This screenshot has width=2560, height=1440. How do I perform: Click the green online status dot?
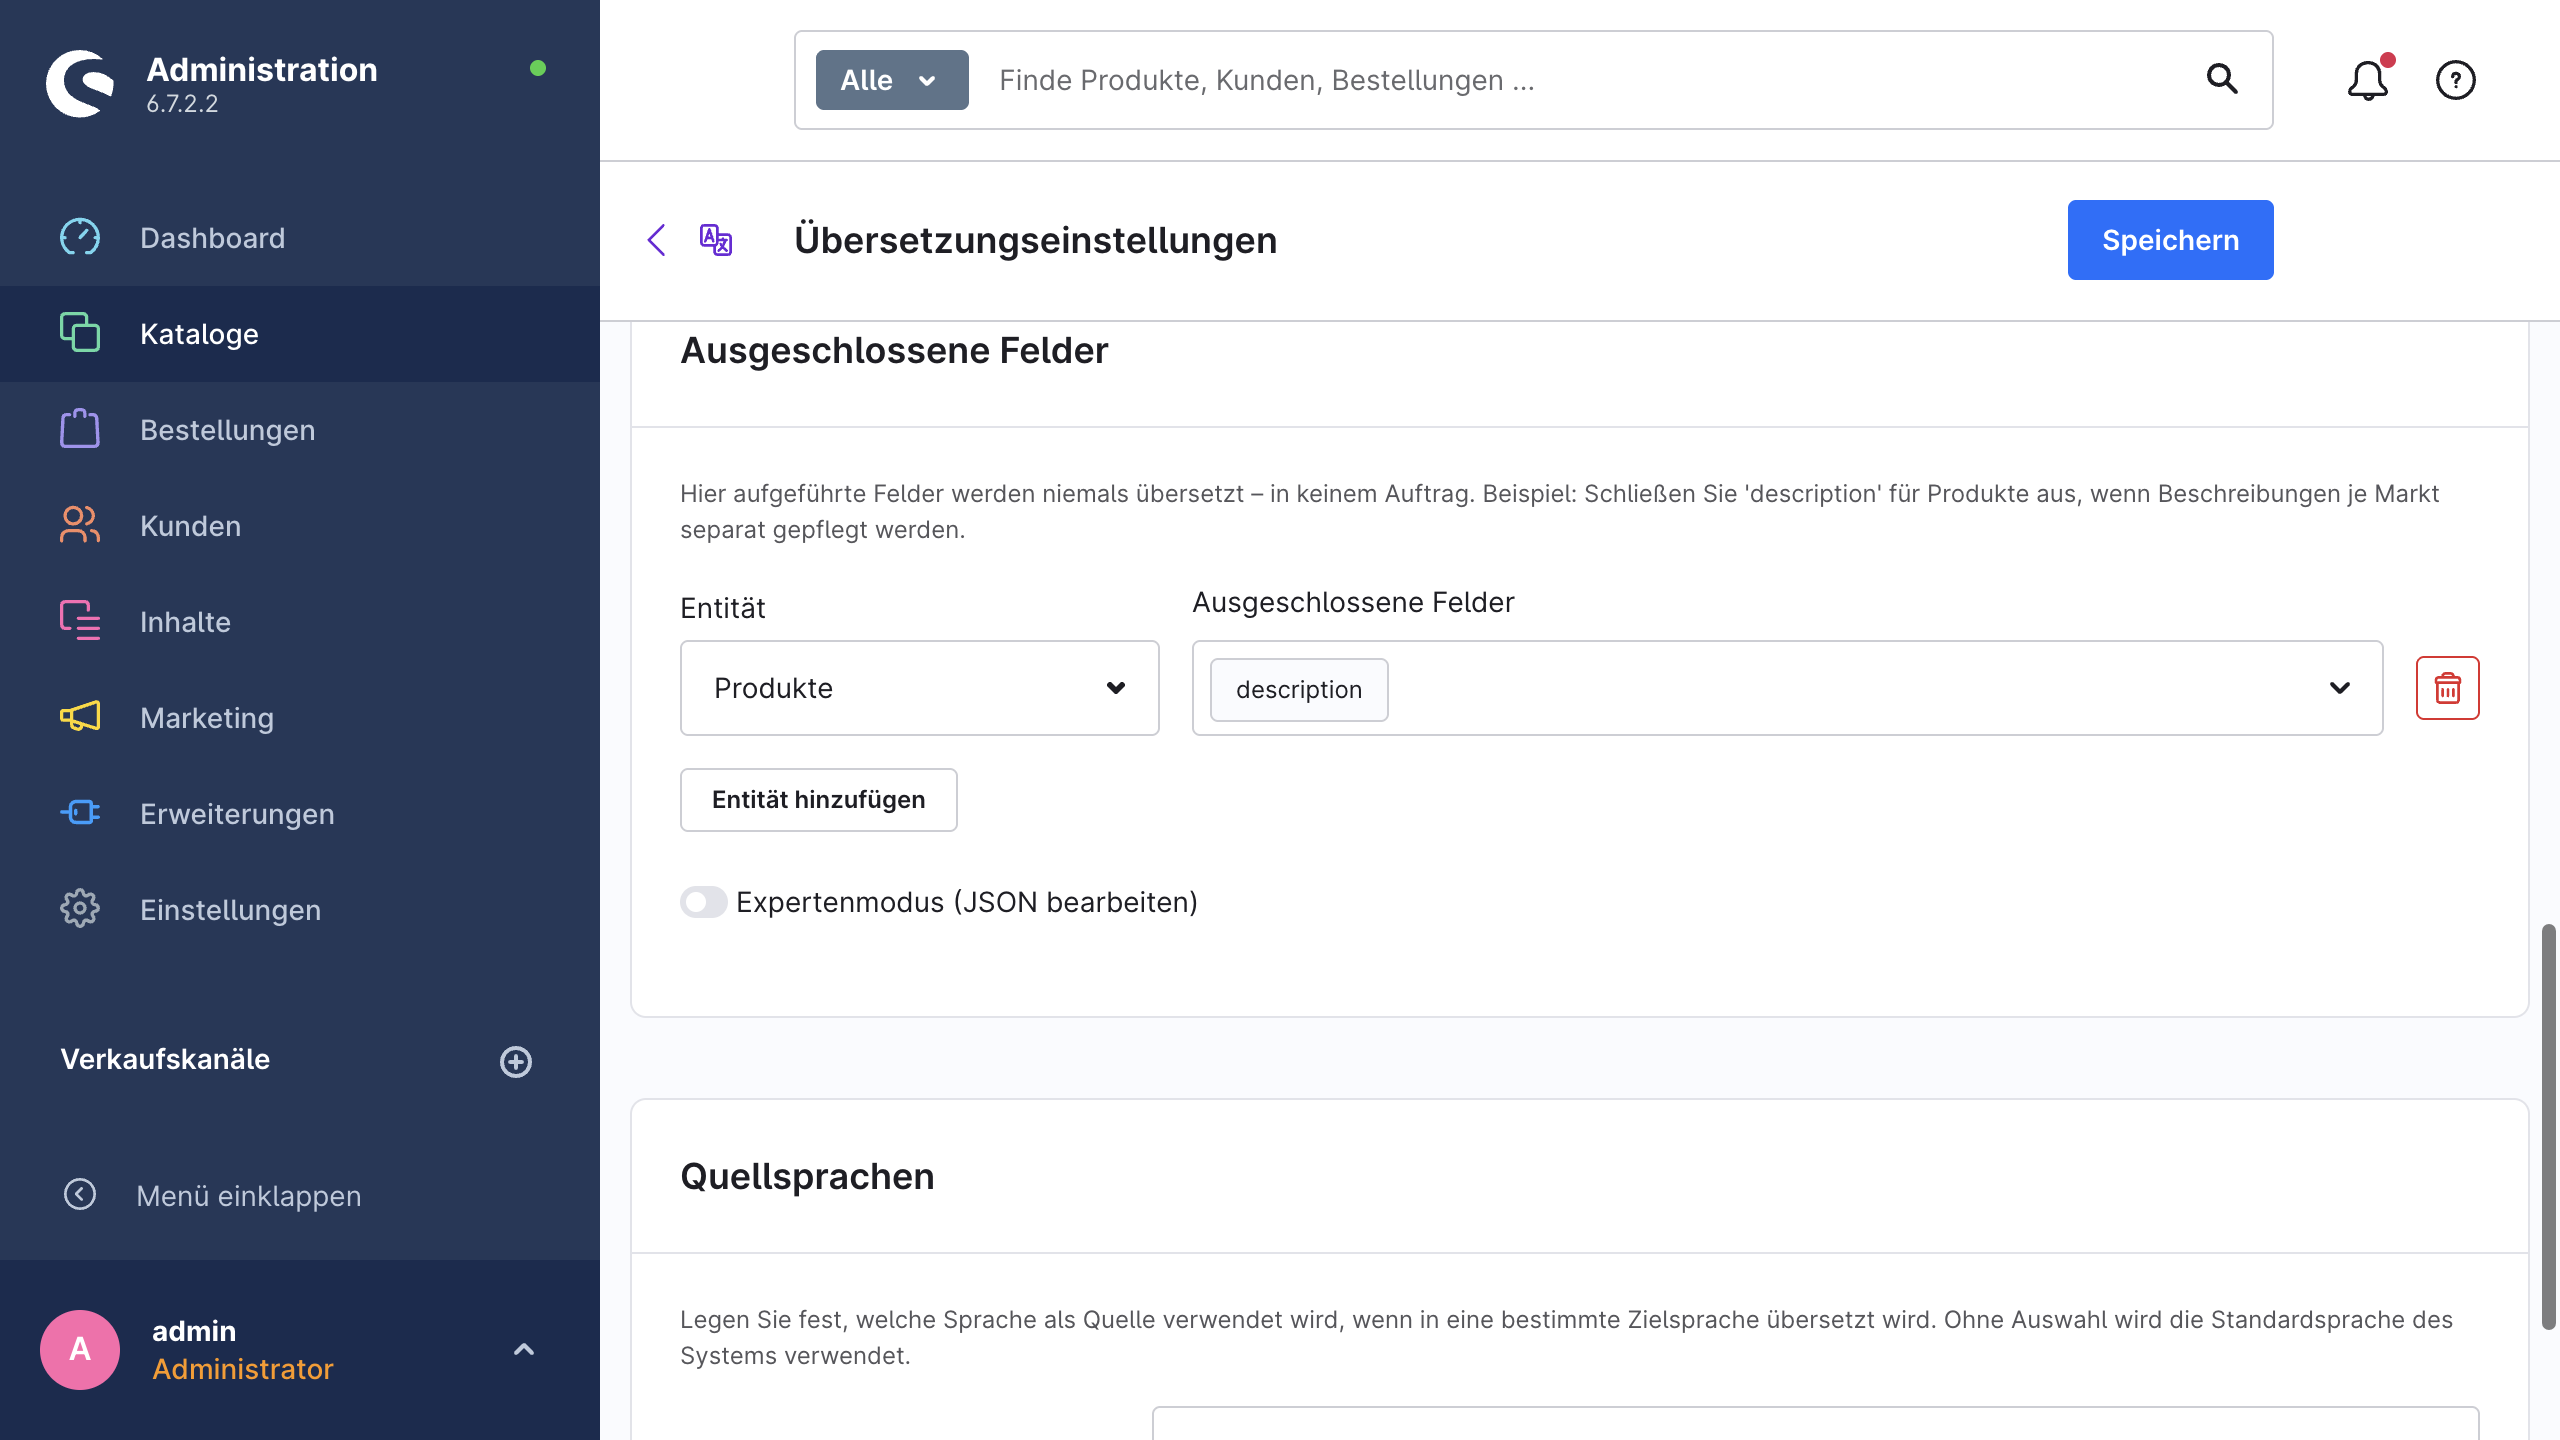tap(538, 69)
